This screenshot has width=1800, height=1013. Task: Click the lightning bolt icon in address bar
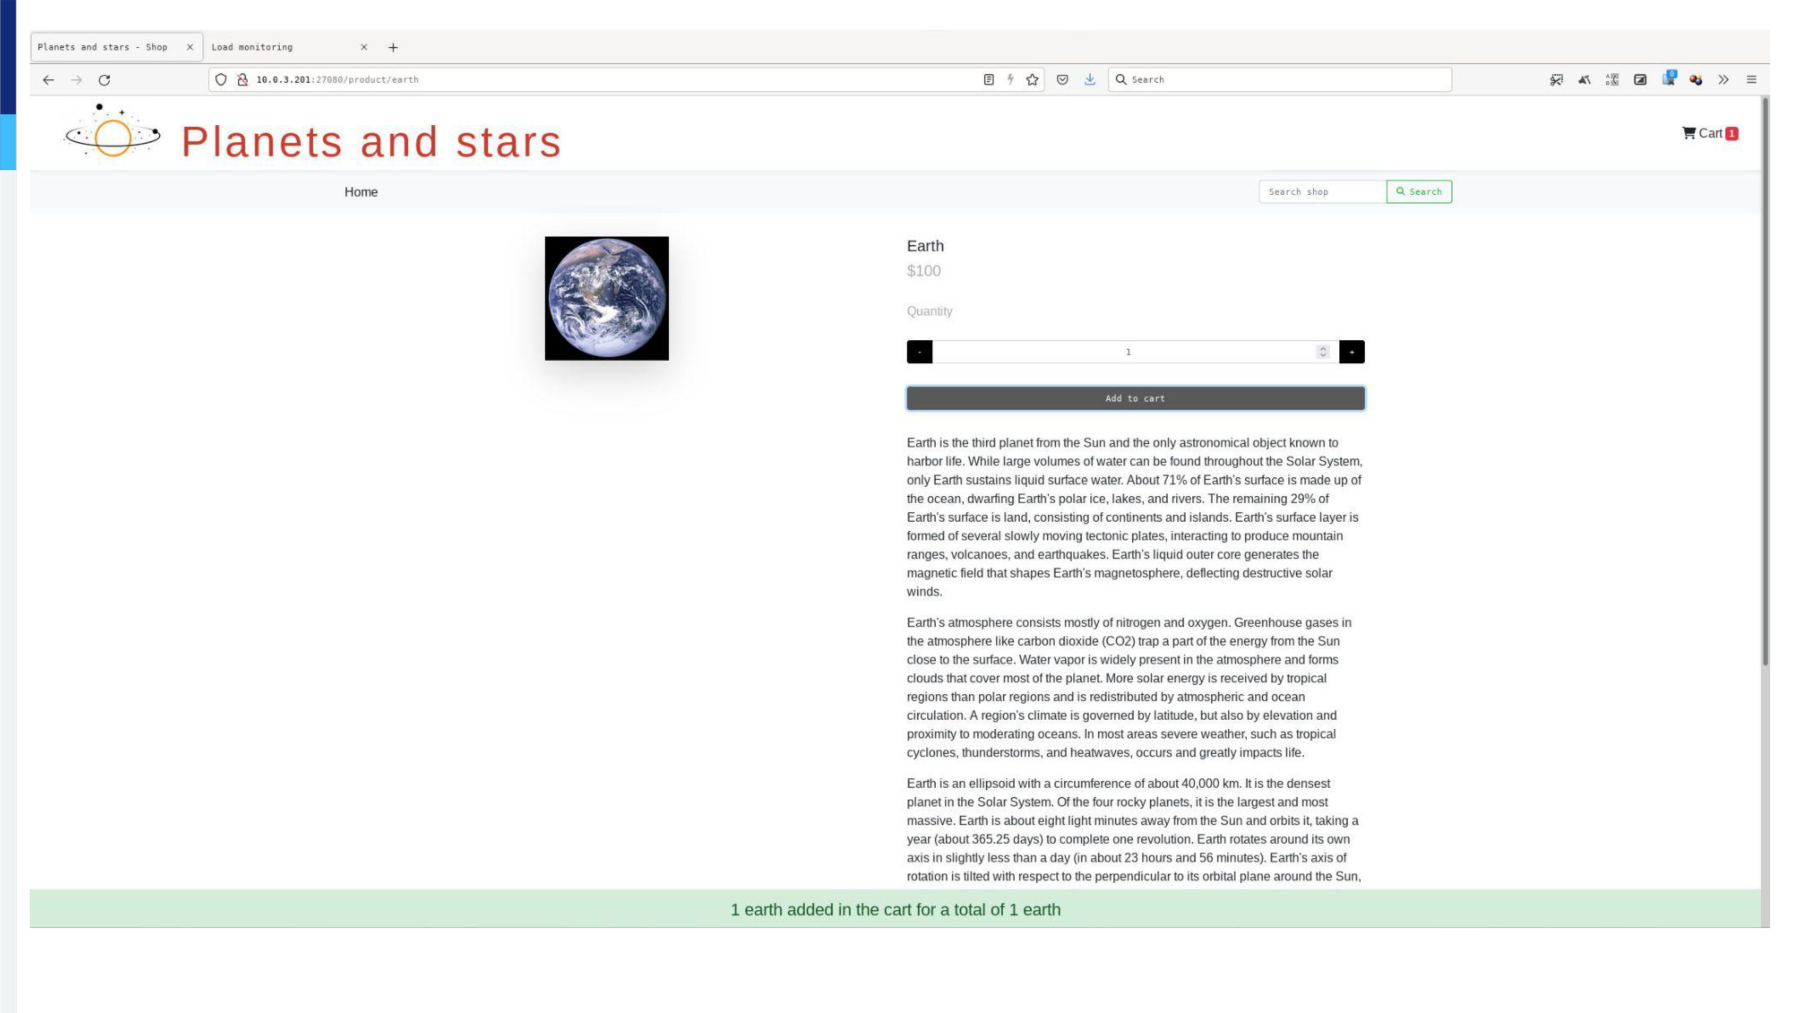1010,80
